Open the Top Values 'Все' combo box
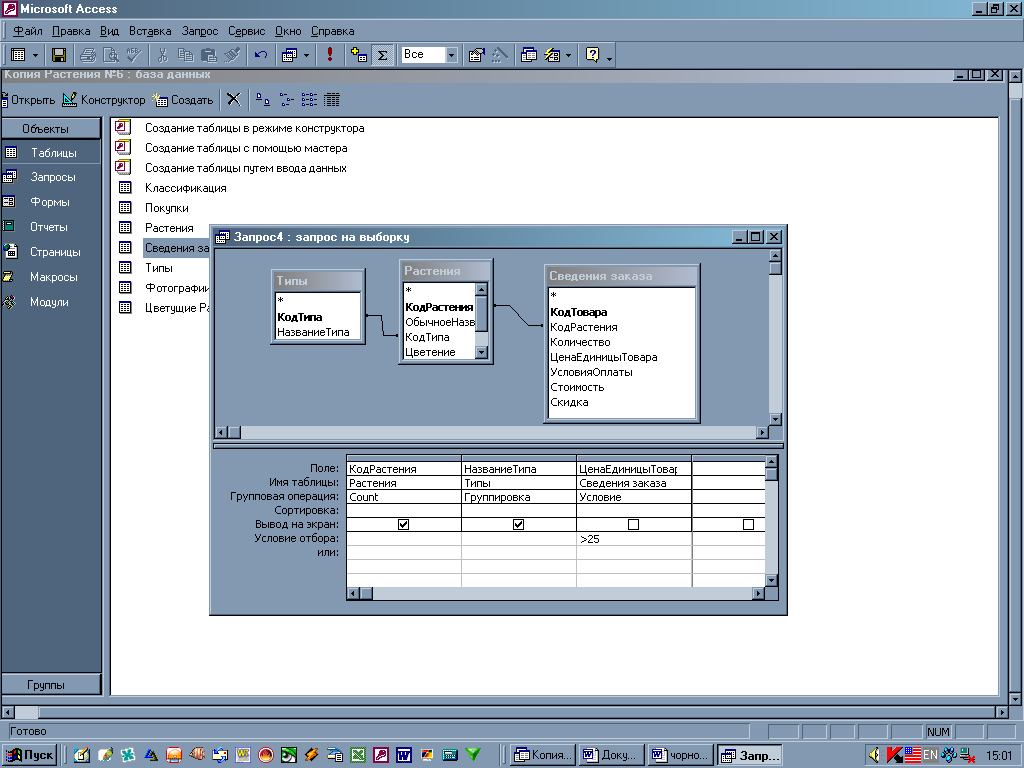Viewport: 1024px width, 768px height. [x=451, y=55]
